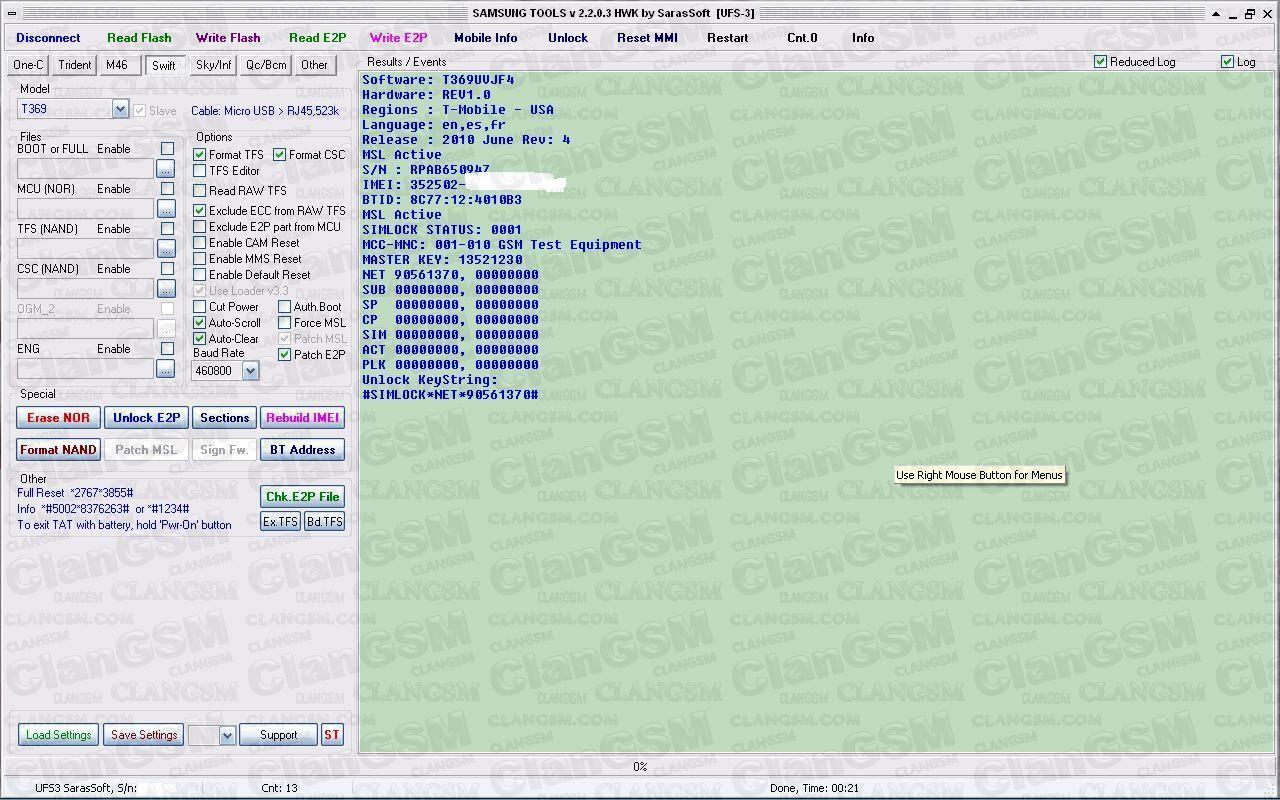The height and width of the screenshot is (800, 1280).
Task: Click the Ex.TFS button
Action: (280, 522)
